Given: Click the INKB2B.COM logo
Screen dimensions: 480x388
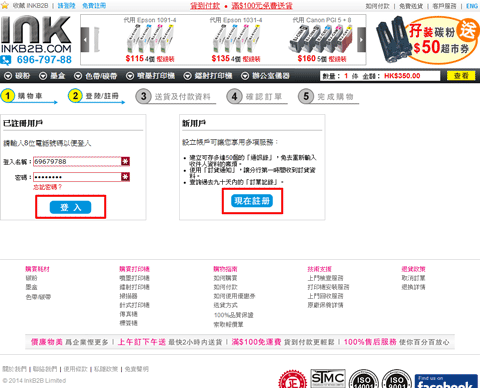Looking at the screenshot, I should [36, 34].
